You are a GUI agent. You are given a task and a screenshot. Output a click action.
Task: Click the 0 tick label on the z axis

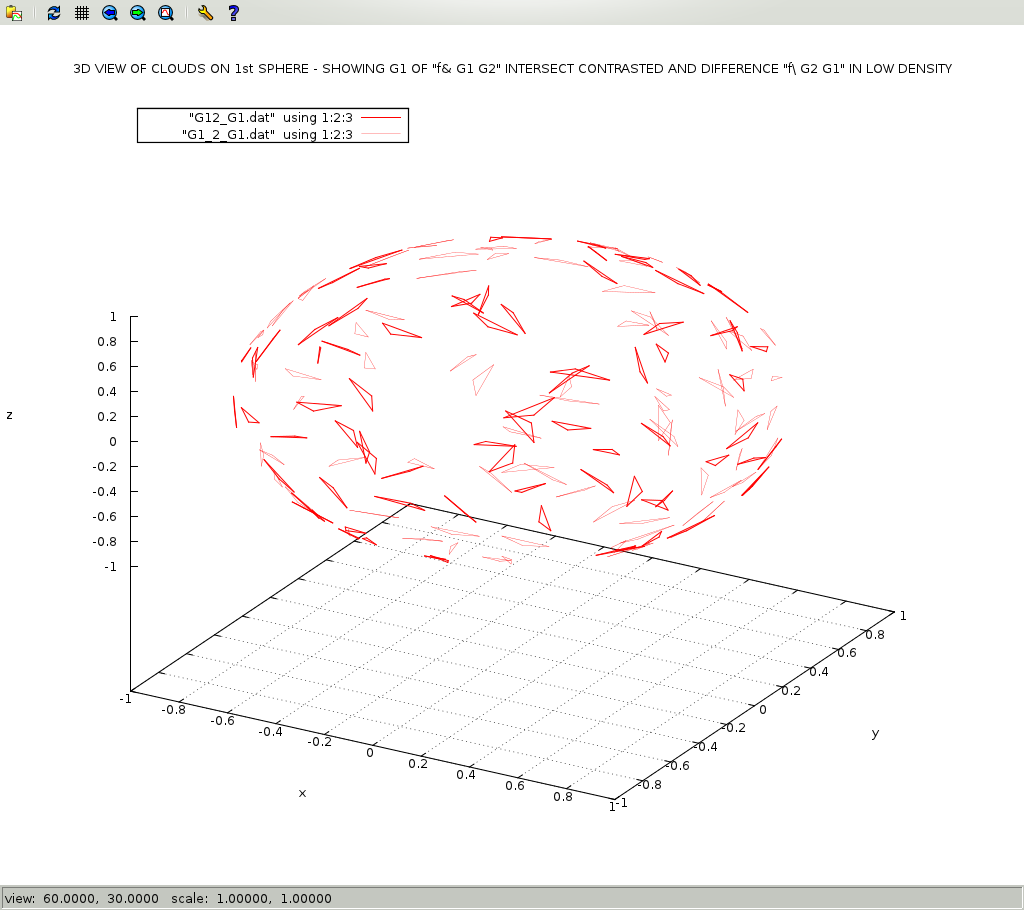[113, 441]
